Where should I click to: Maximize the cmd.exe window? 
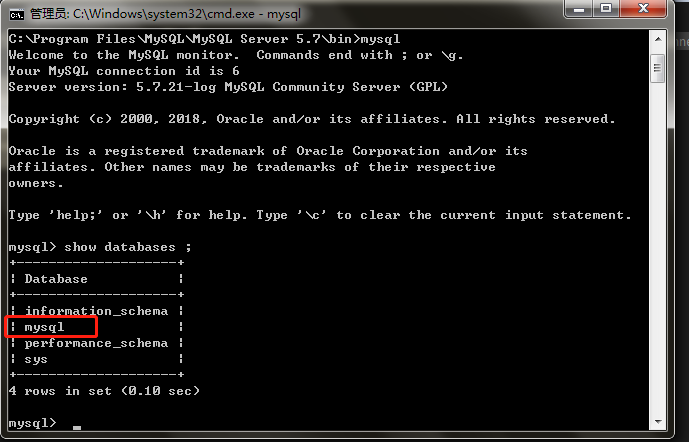pyautogui.click(x=606, y=9)
